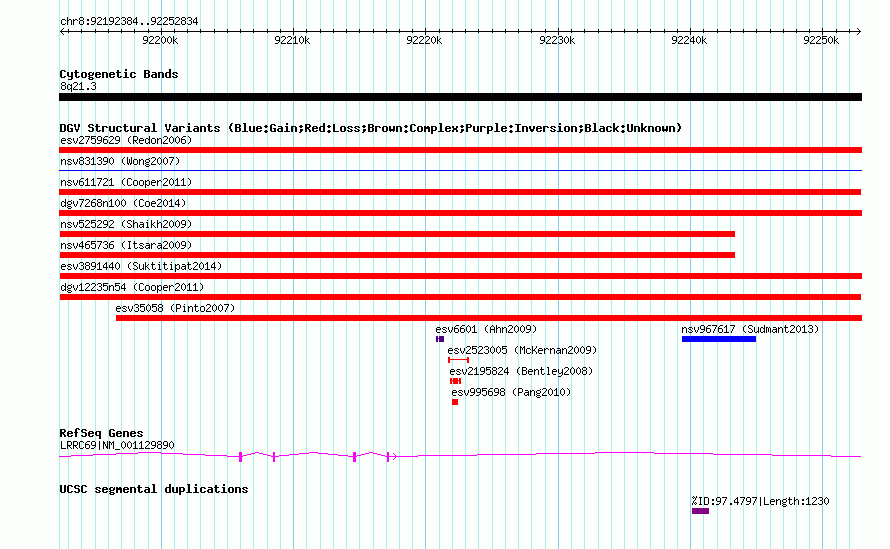The width and height of the screenshot is (890, 549).
Task: Open the esv3891440 (Suktitipat2014) label
Action: pos(141,266)
